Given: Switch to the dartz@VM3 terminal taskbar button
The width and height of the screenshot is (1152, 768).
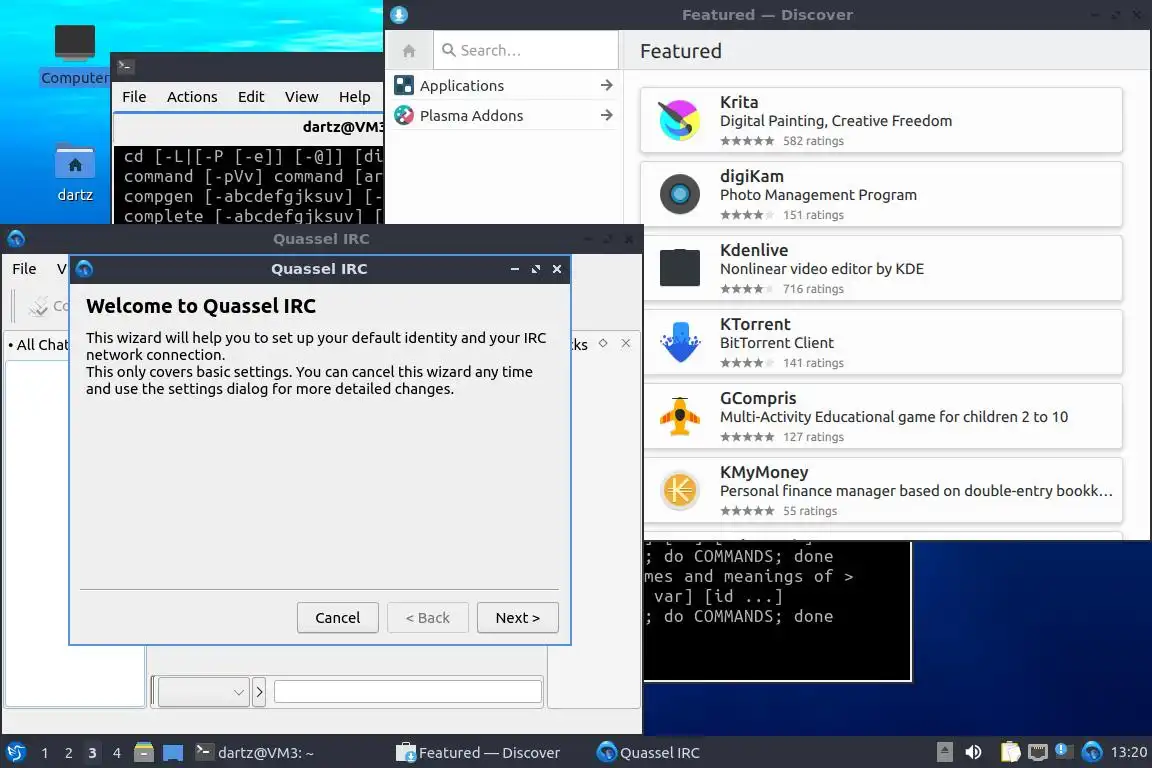Looking at the screenshot, I should [255, 753].
